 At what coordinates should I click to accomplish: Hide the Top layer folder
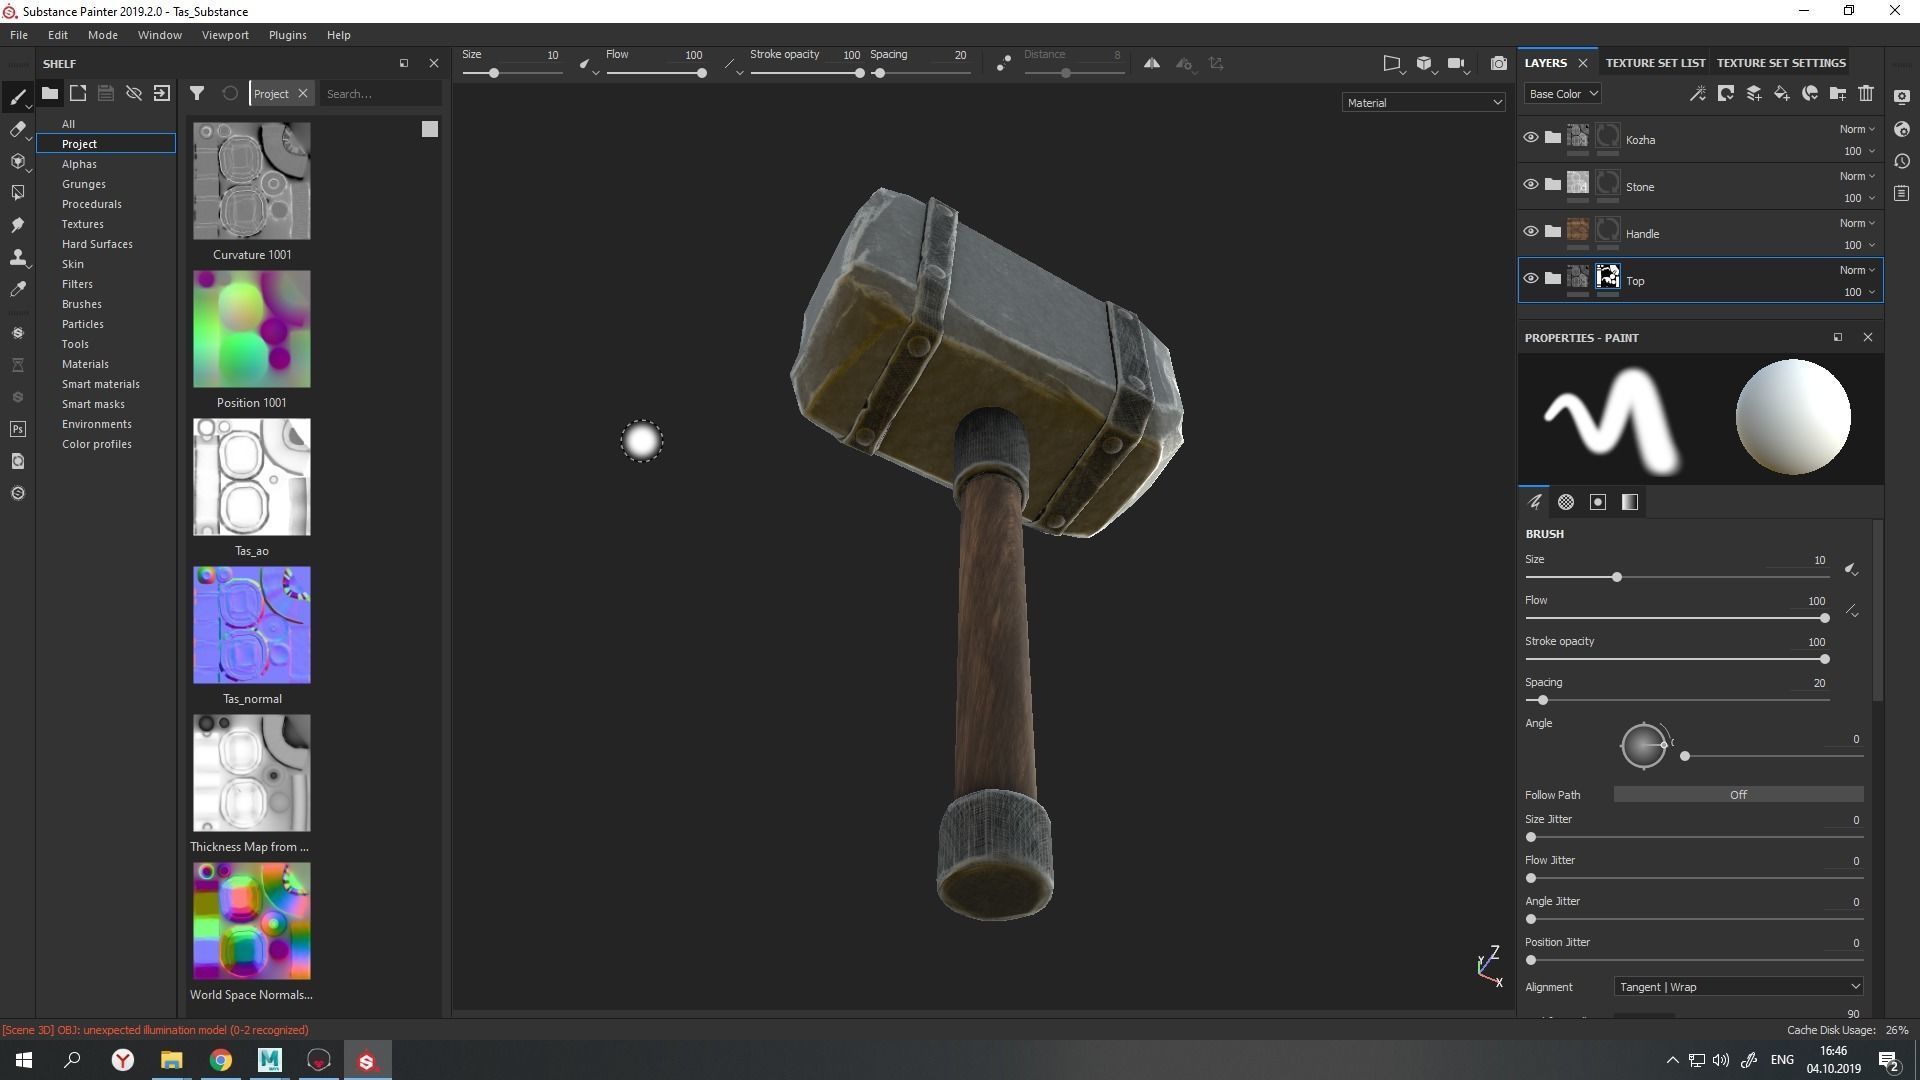[x=1530, y=279]
